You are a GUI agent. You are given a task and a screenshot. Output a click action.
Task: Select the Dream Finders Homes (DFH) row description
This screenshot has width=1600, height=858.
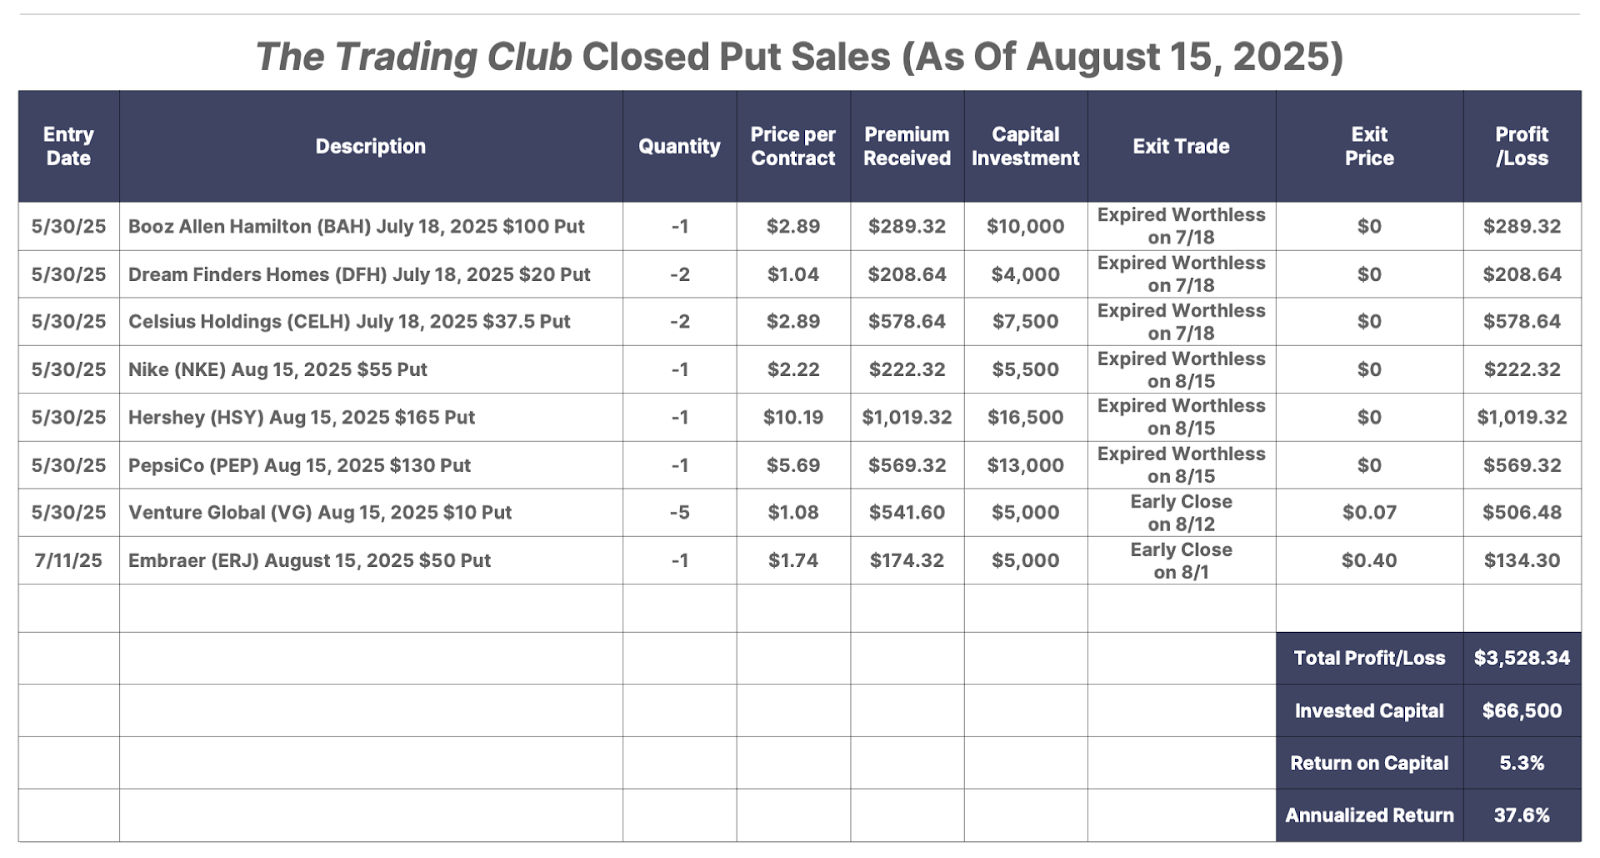coord(371,274)
